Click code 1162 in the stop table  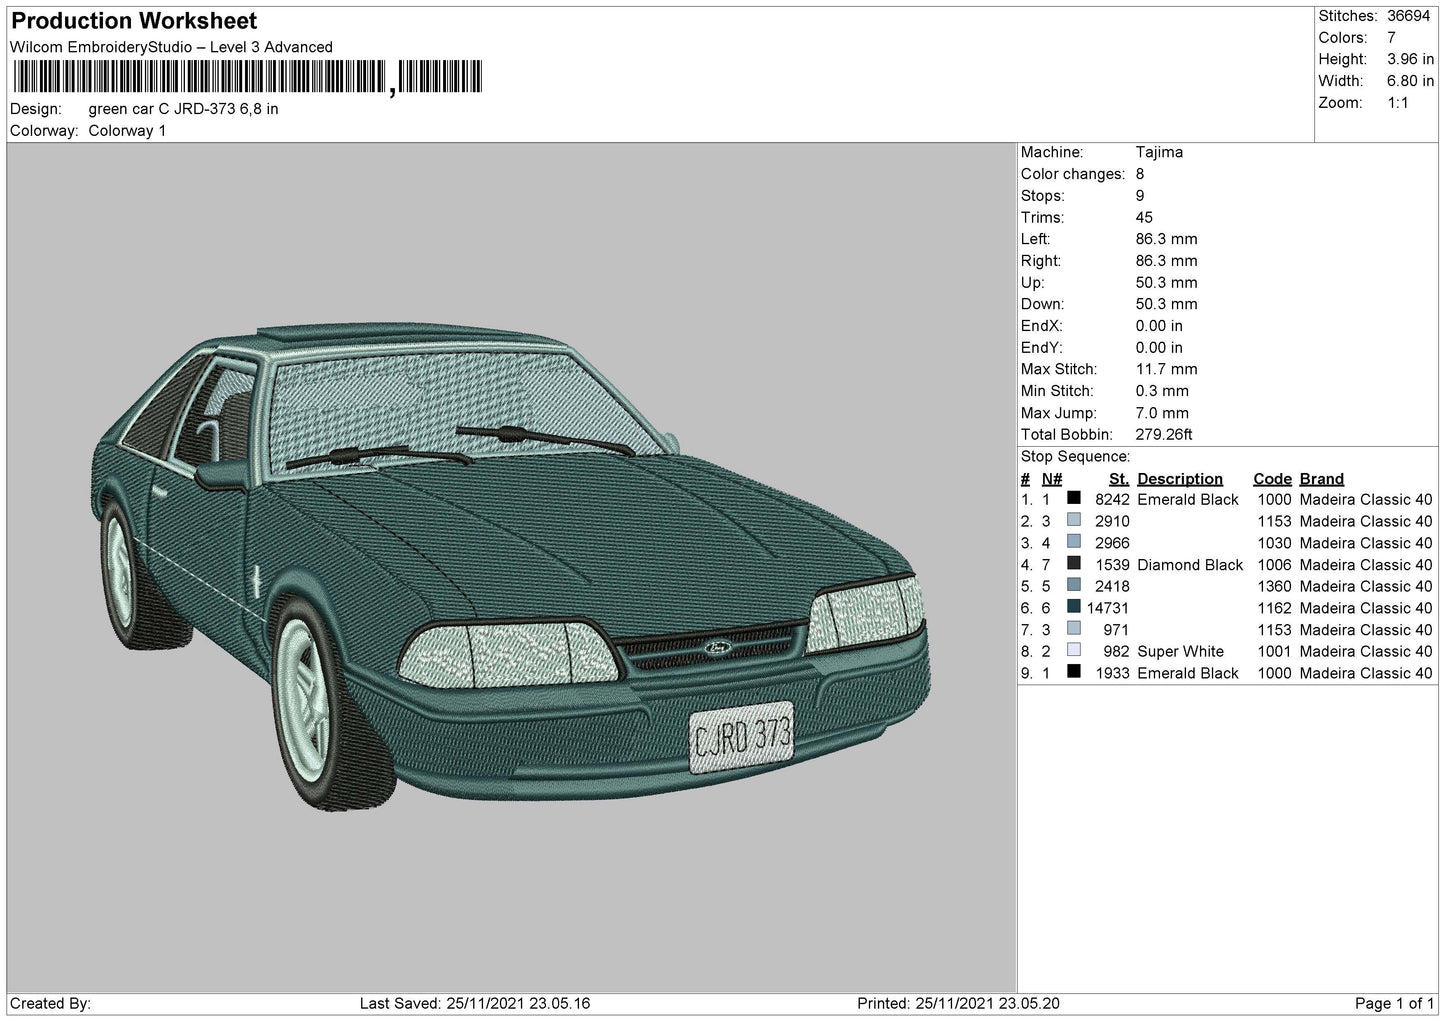coord(1274,608)
